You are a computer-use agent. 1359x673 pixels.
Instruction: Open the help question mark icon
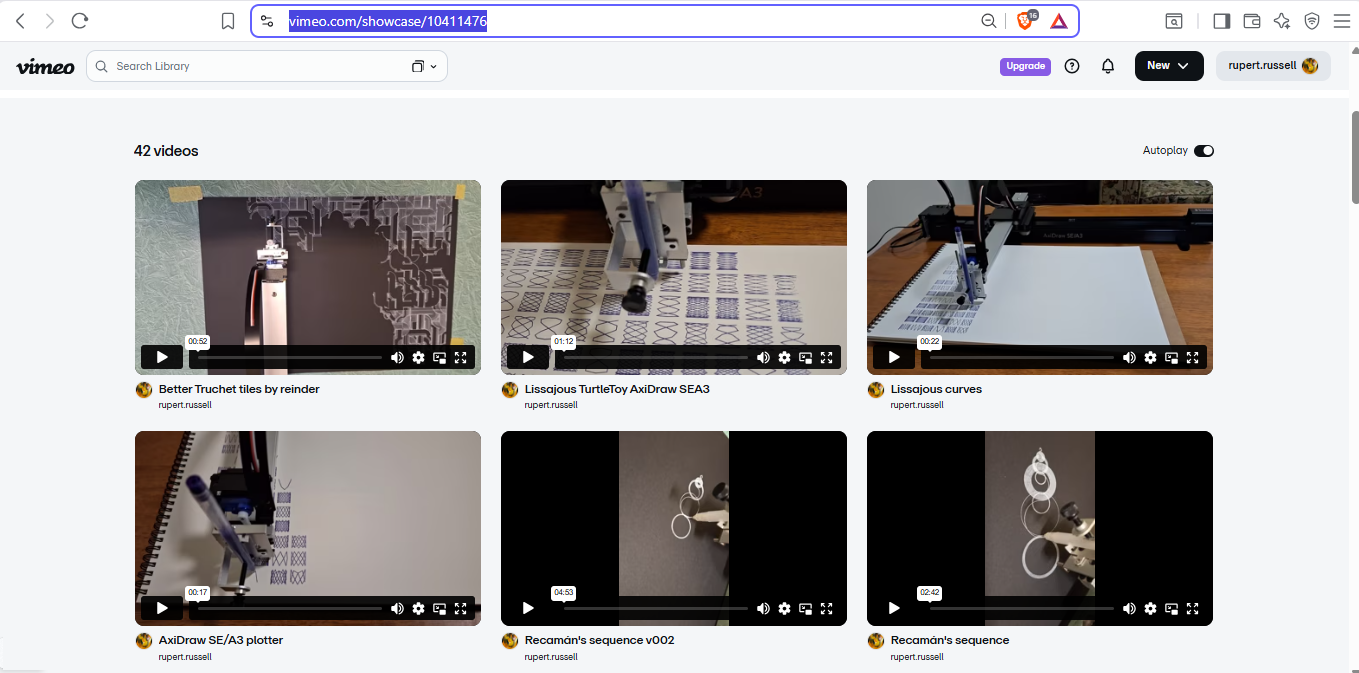(x=1072, y=66)
